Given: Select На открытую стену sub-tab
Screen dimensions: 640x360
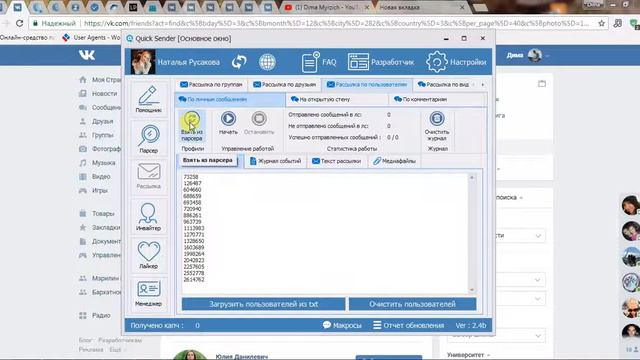Looking at the screenshot, I should coord(336,99).
